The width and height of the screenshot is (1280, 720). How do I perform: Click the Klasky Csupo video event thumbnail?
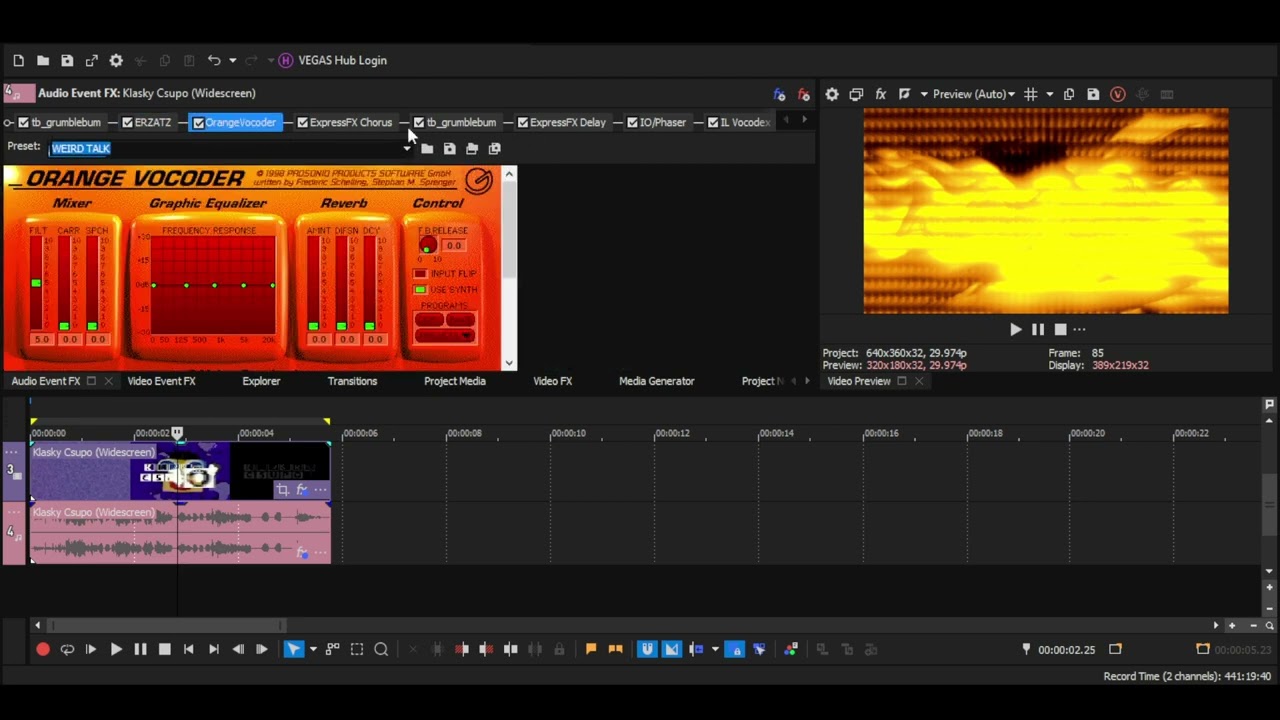180,472
